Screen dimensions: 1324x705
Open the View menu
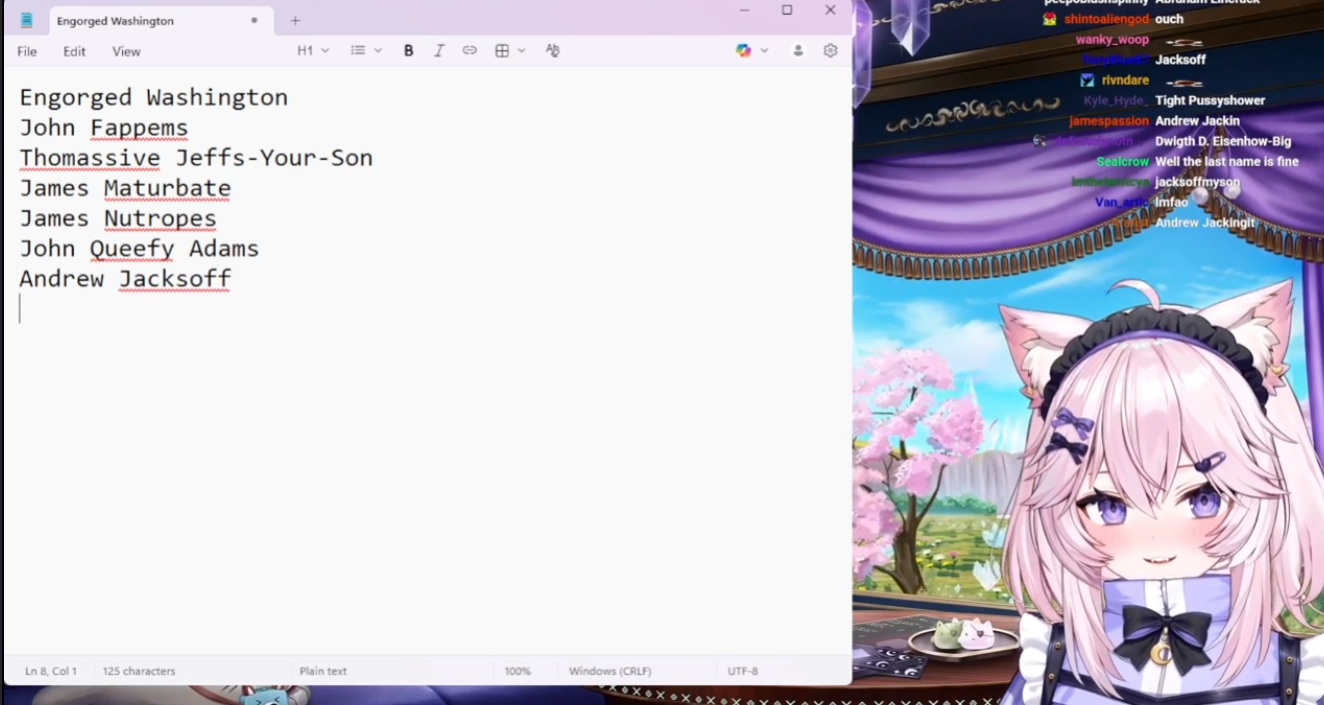click(x=126, y=51)
